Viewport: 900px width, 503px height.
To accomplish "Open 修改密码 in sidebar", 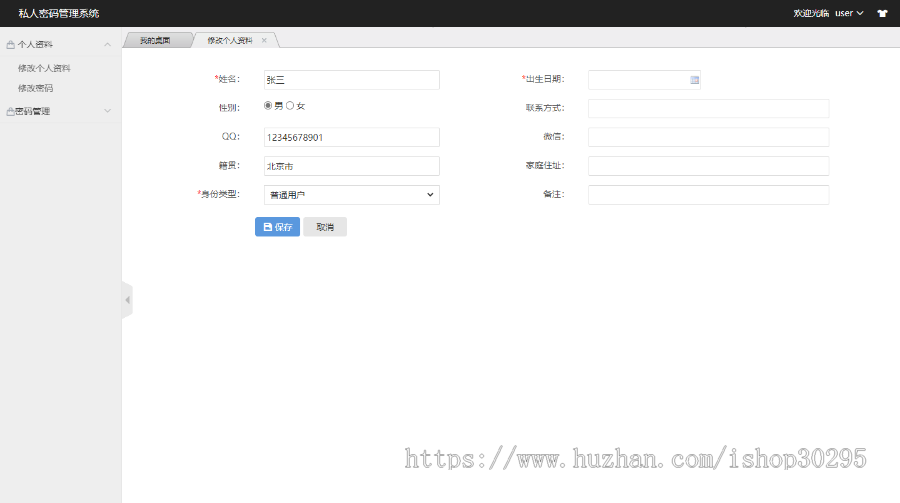I will pyautogui.click(x=35, y=88).
